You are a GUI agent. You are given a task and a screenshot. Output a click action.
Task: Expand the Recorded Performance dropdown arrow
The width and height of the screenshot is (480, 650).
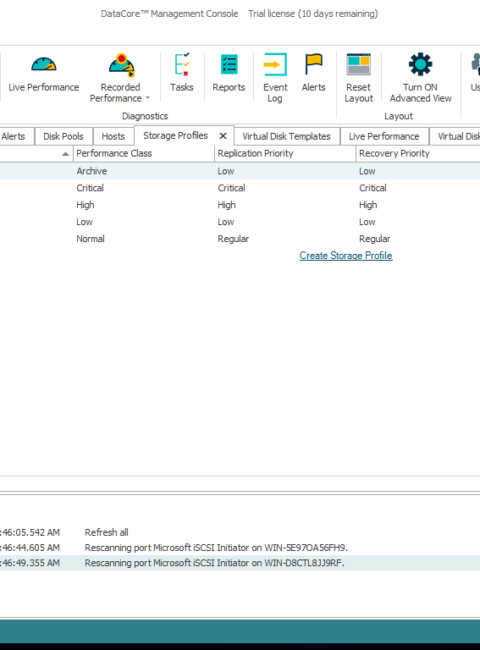[148, 98]
